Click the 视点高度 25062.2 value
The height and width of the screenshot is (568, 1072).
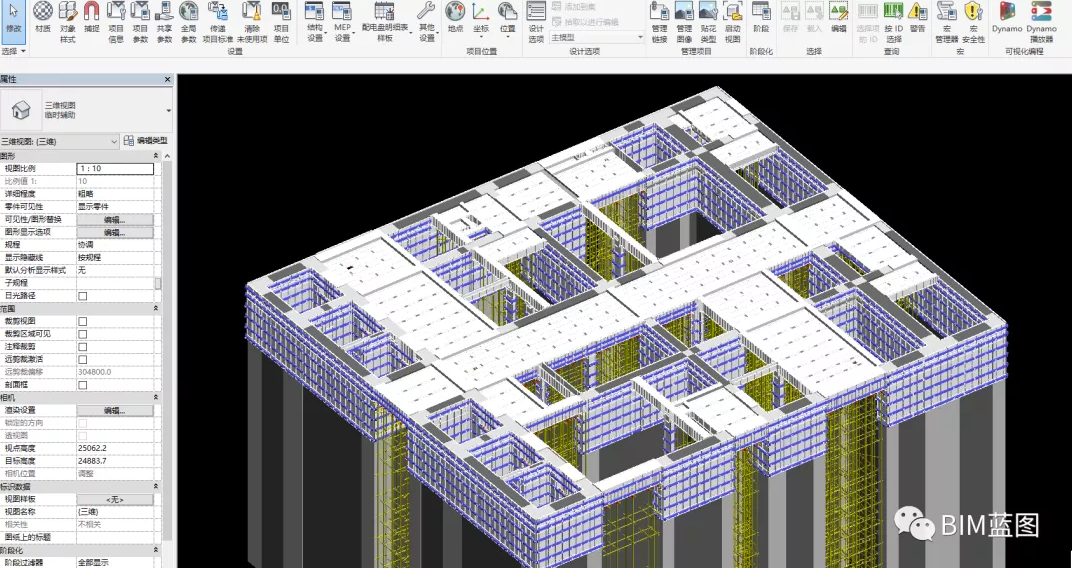(x=115, y=448)
